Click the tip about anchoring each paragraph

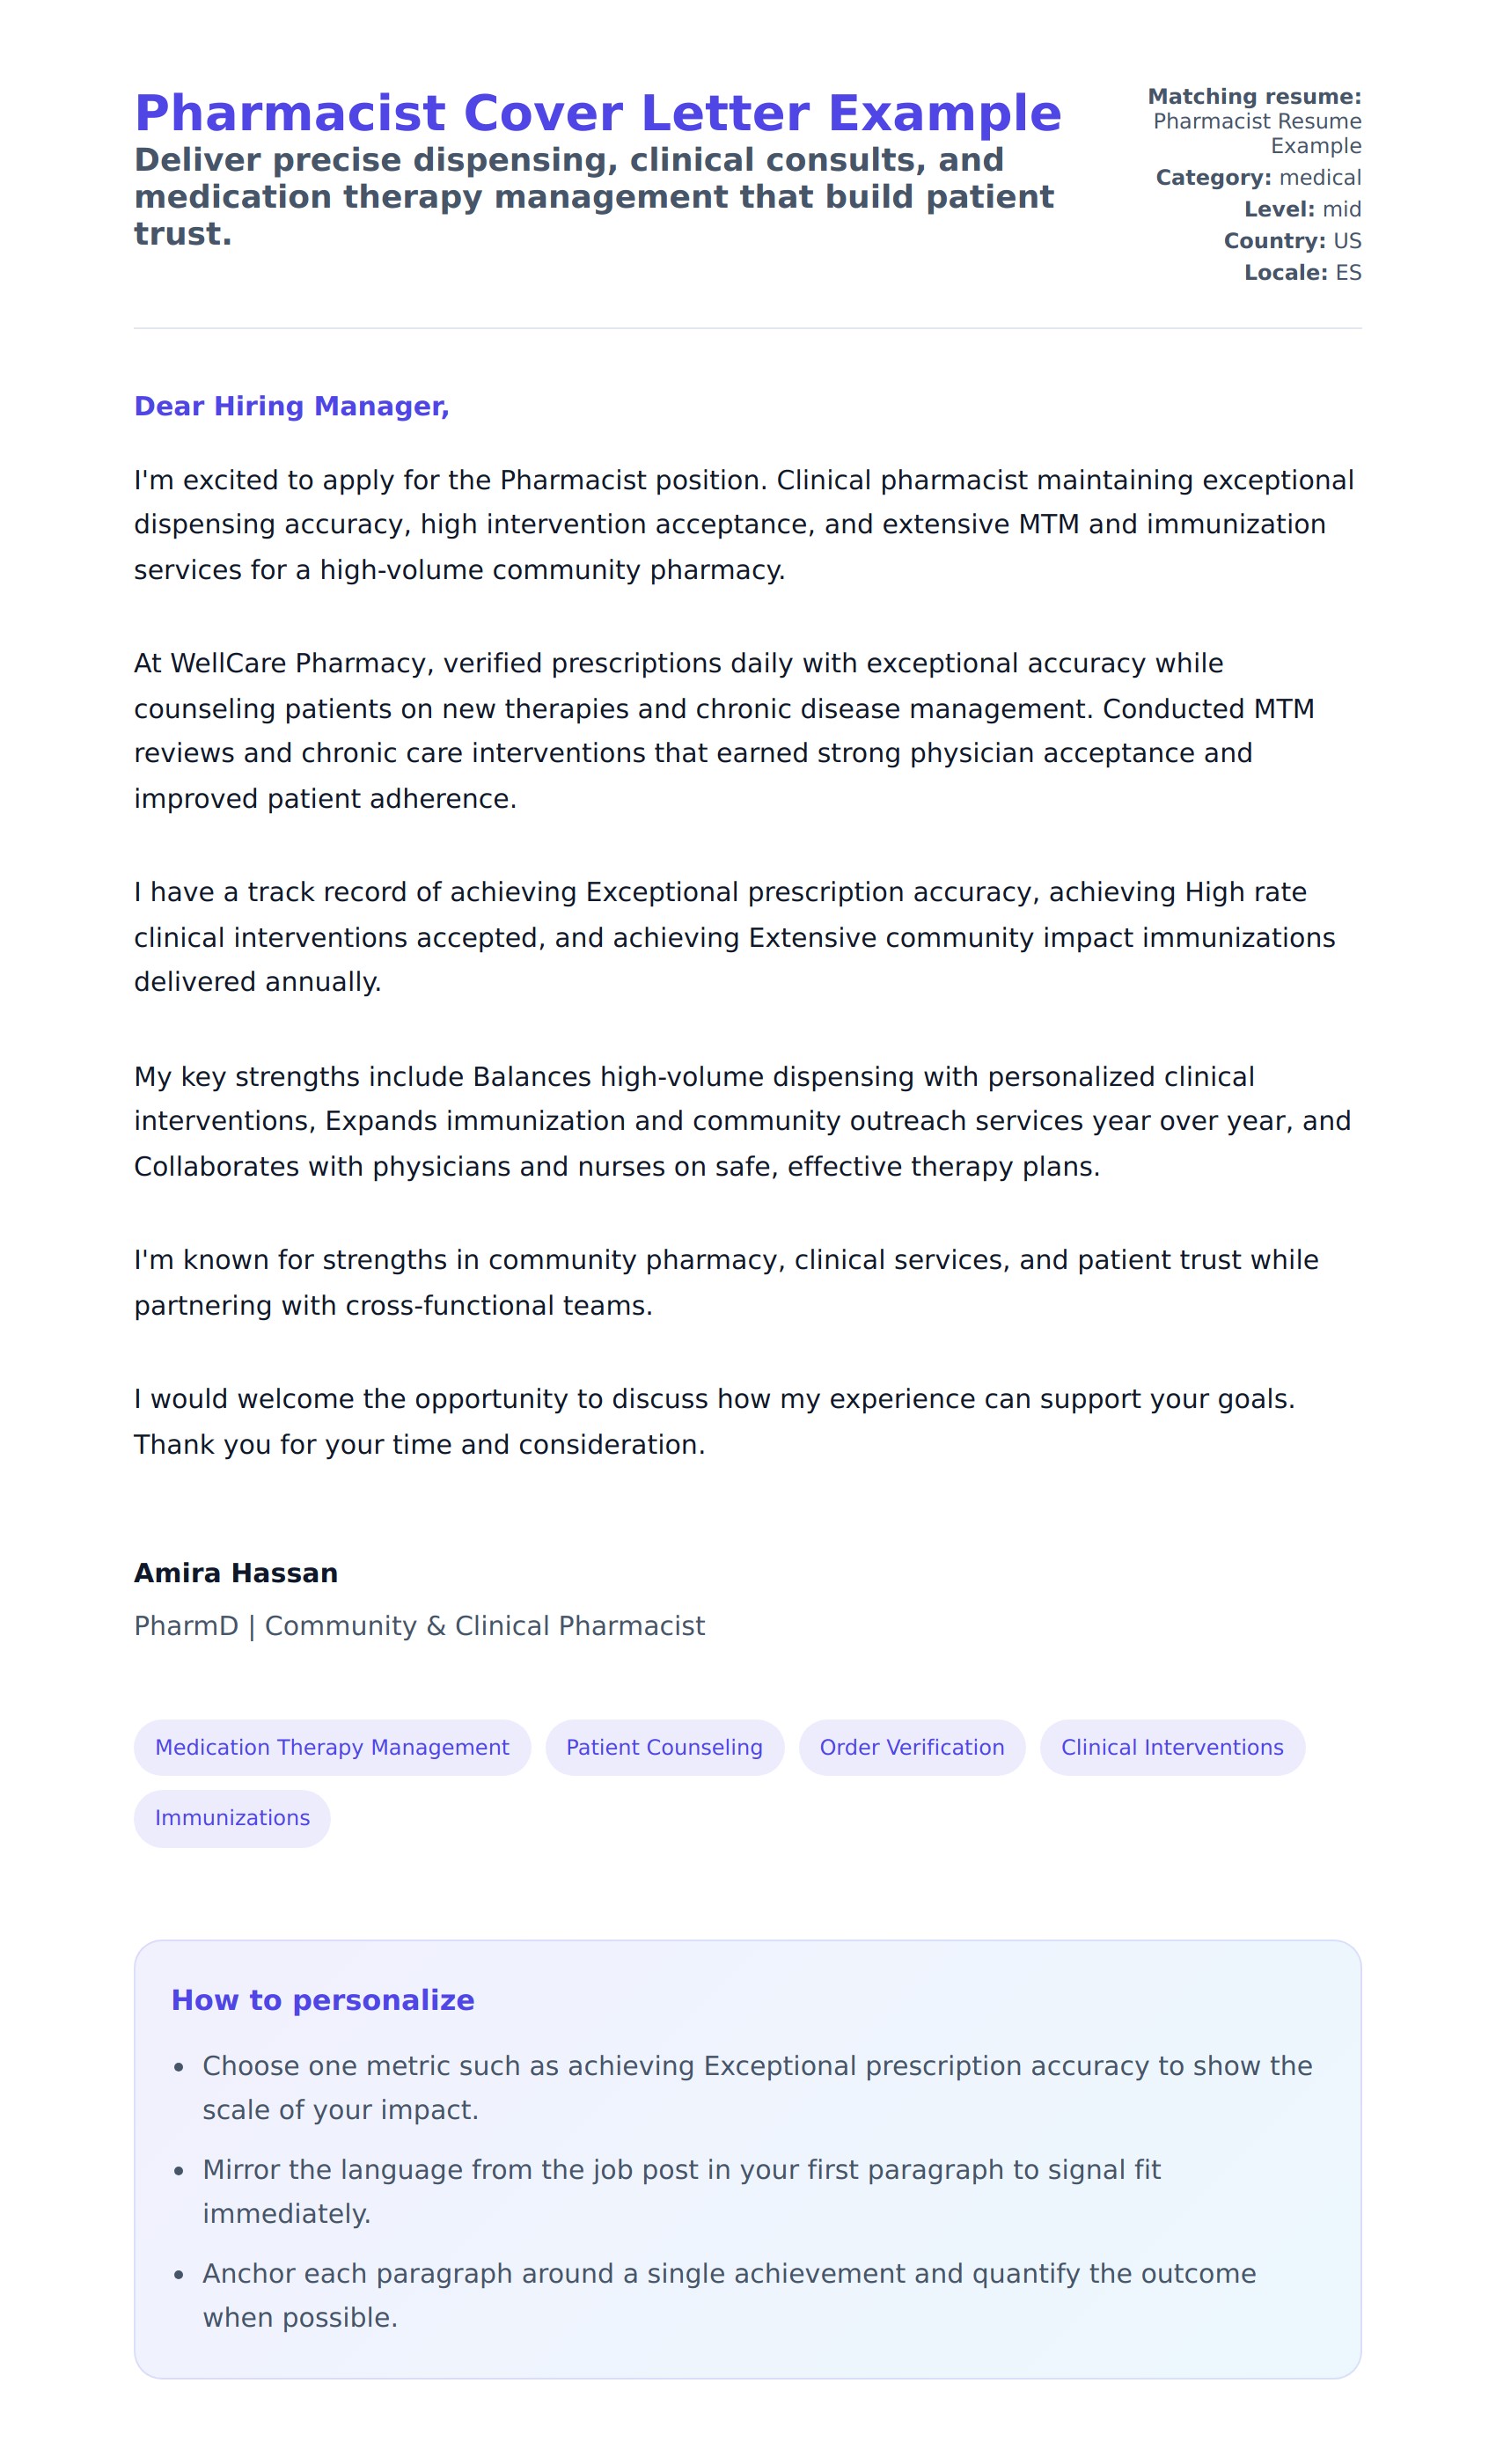(728, 2295)
